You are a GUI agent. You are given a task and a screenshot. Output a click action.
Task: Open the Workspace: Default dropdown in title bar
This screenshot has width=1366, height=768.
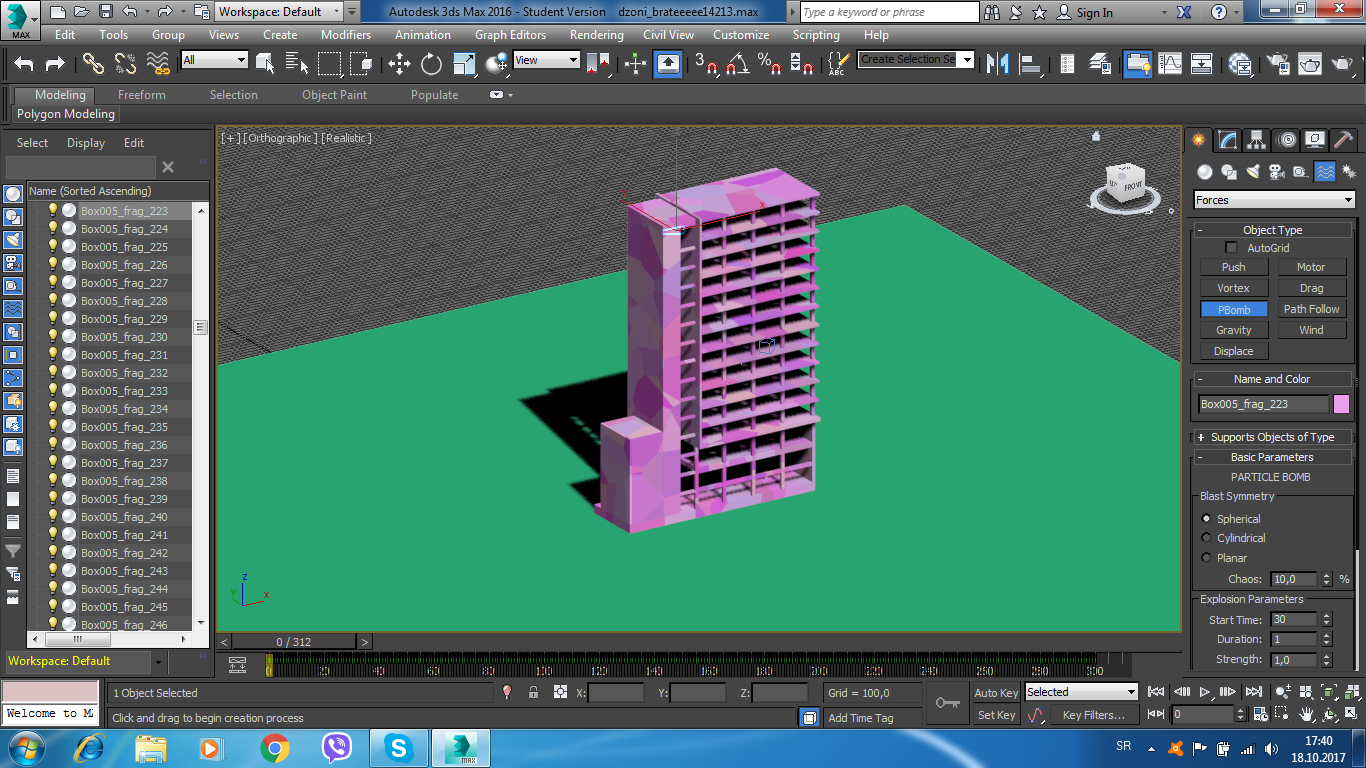click(x=279, y=12)
